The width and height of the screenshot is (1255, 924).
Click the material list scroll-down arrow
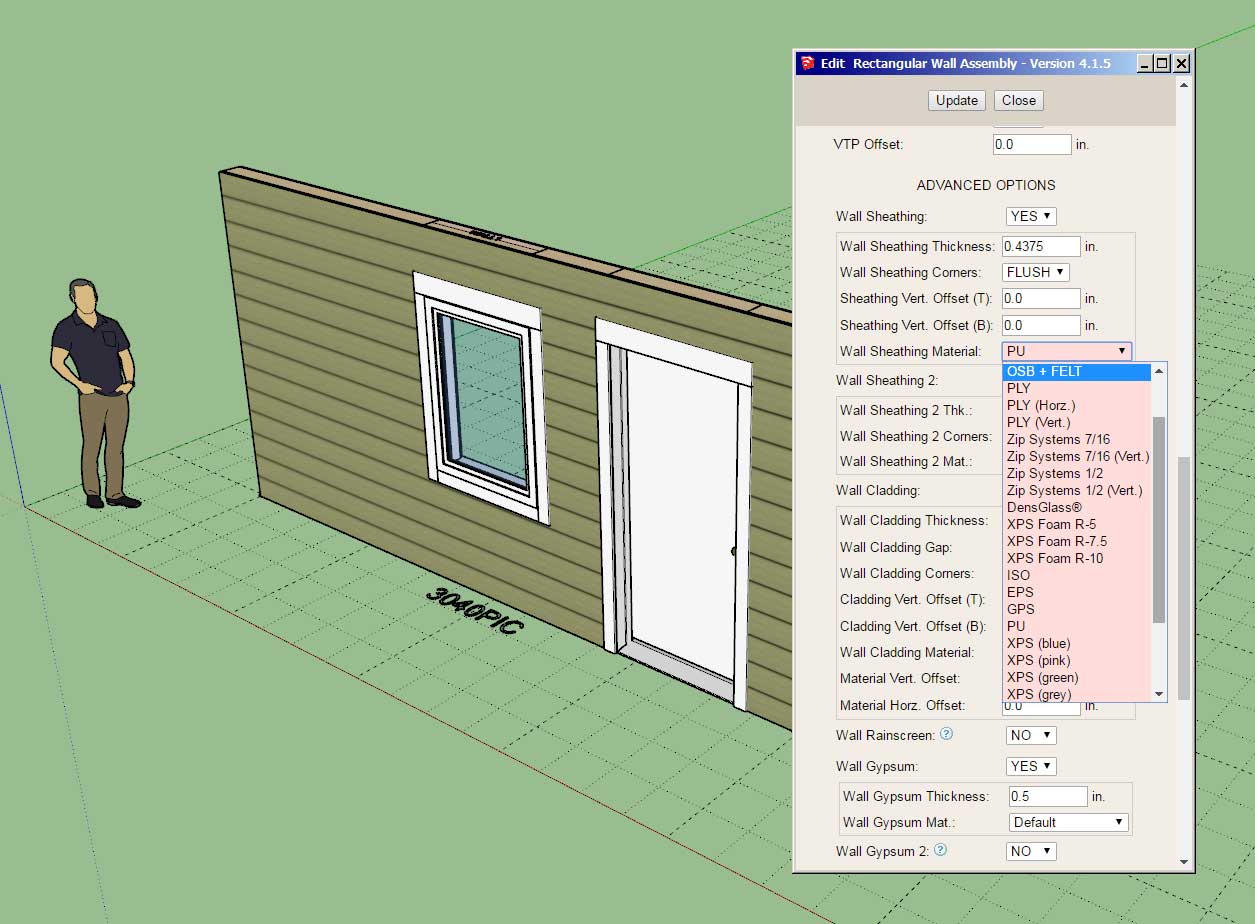1159,694
